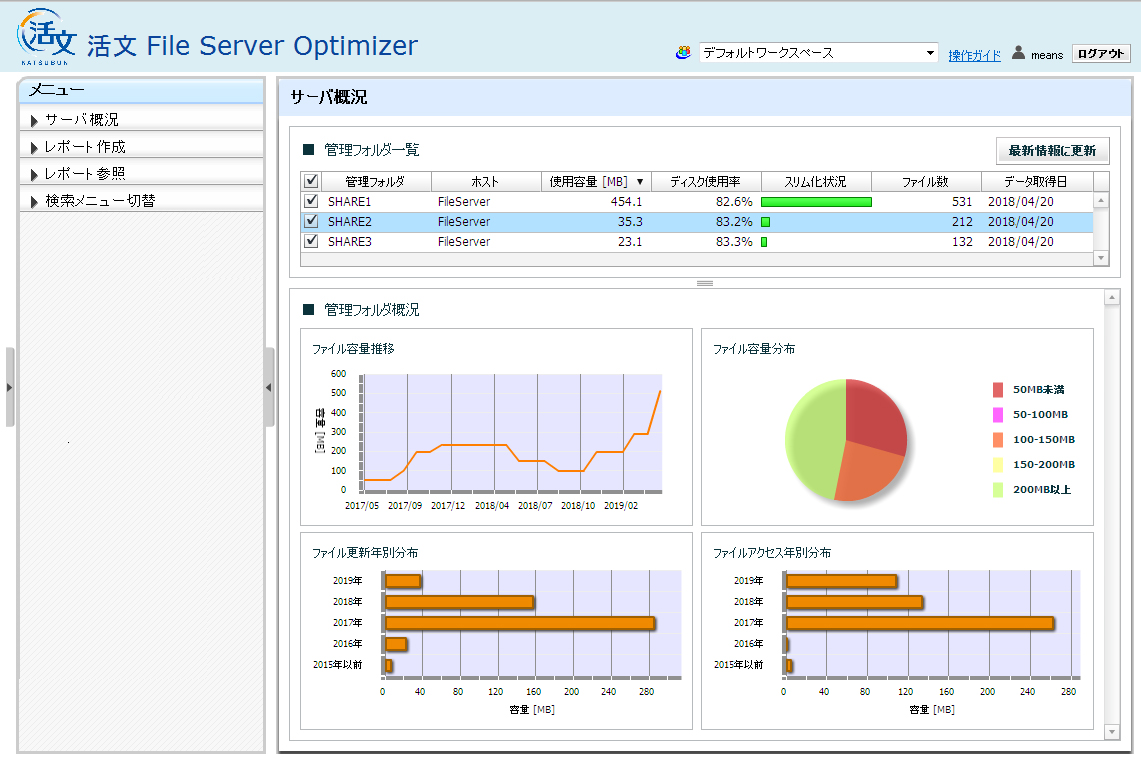Toggle the select-all checkbox in table header
Screen dimensions: 1141x760
[311, 181]
